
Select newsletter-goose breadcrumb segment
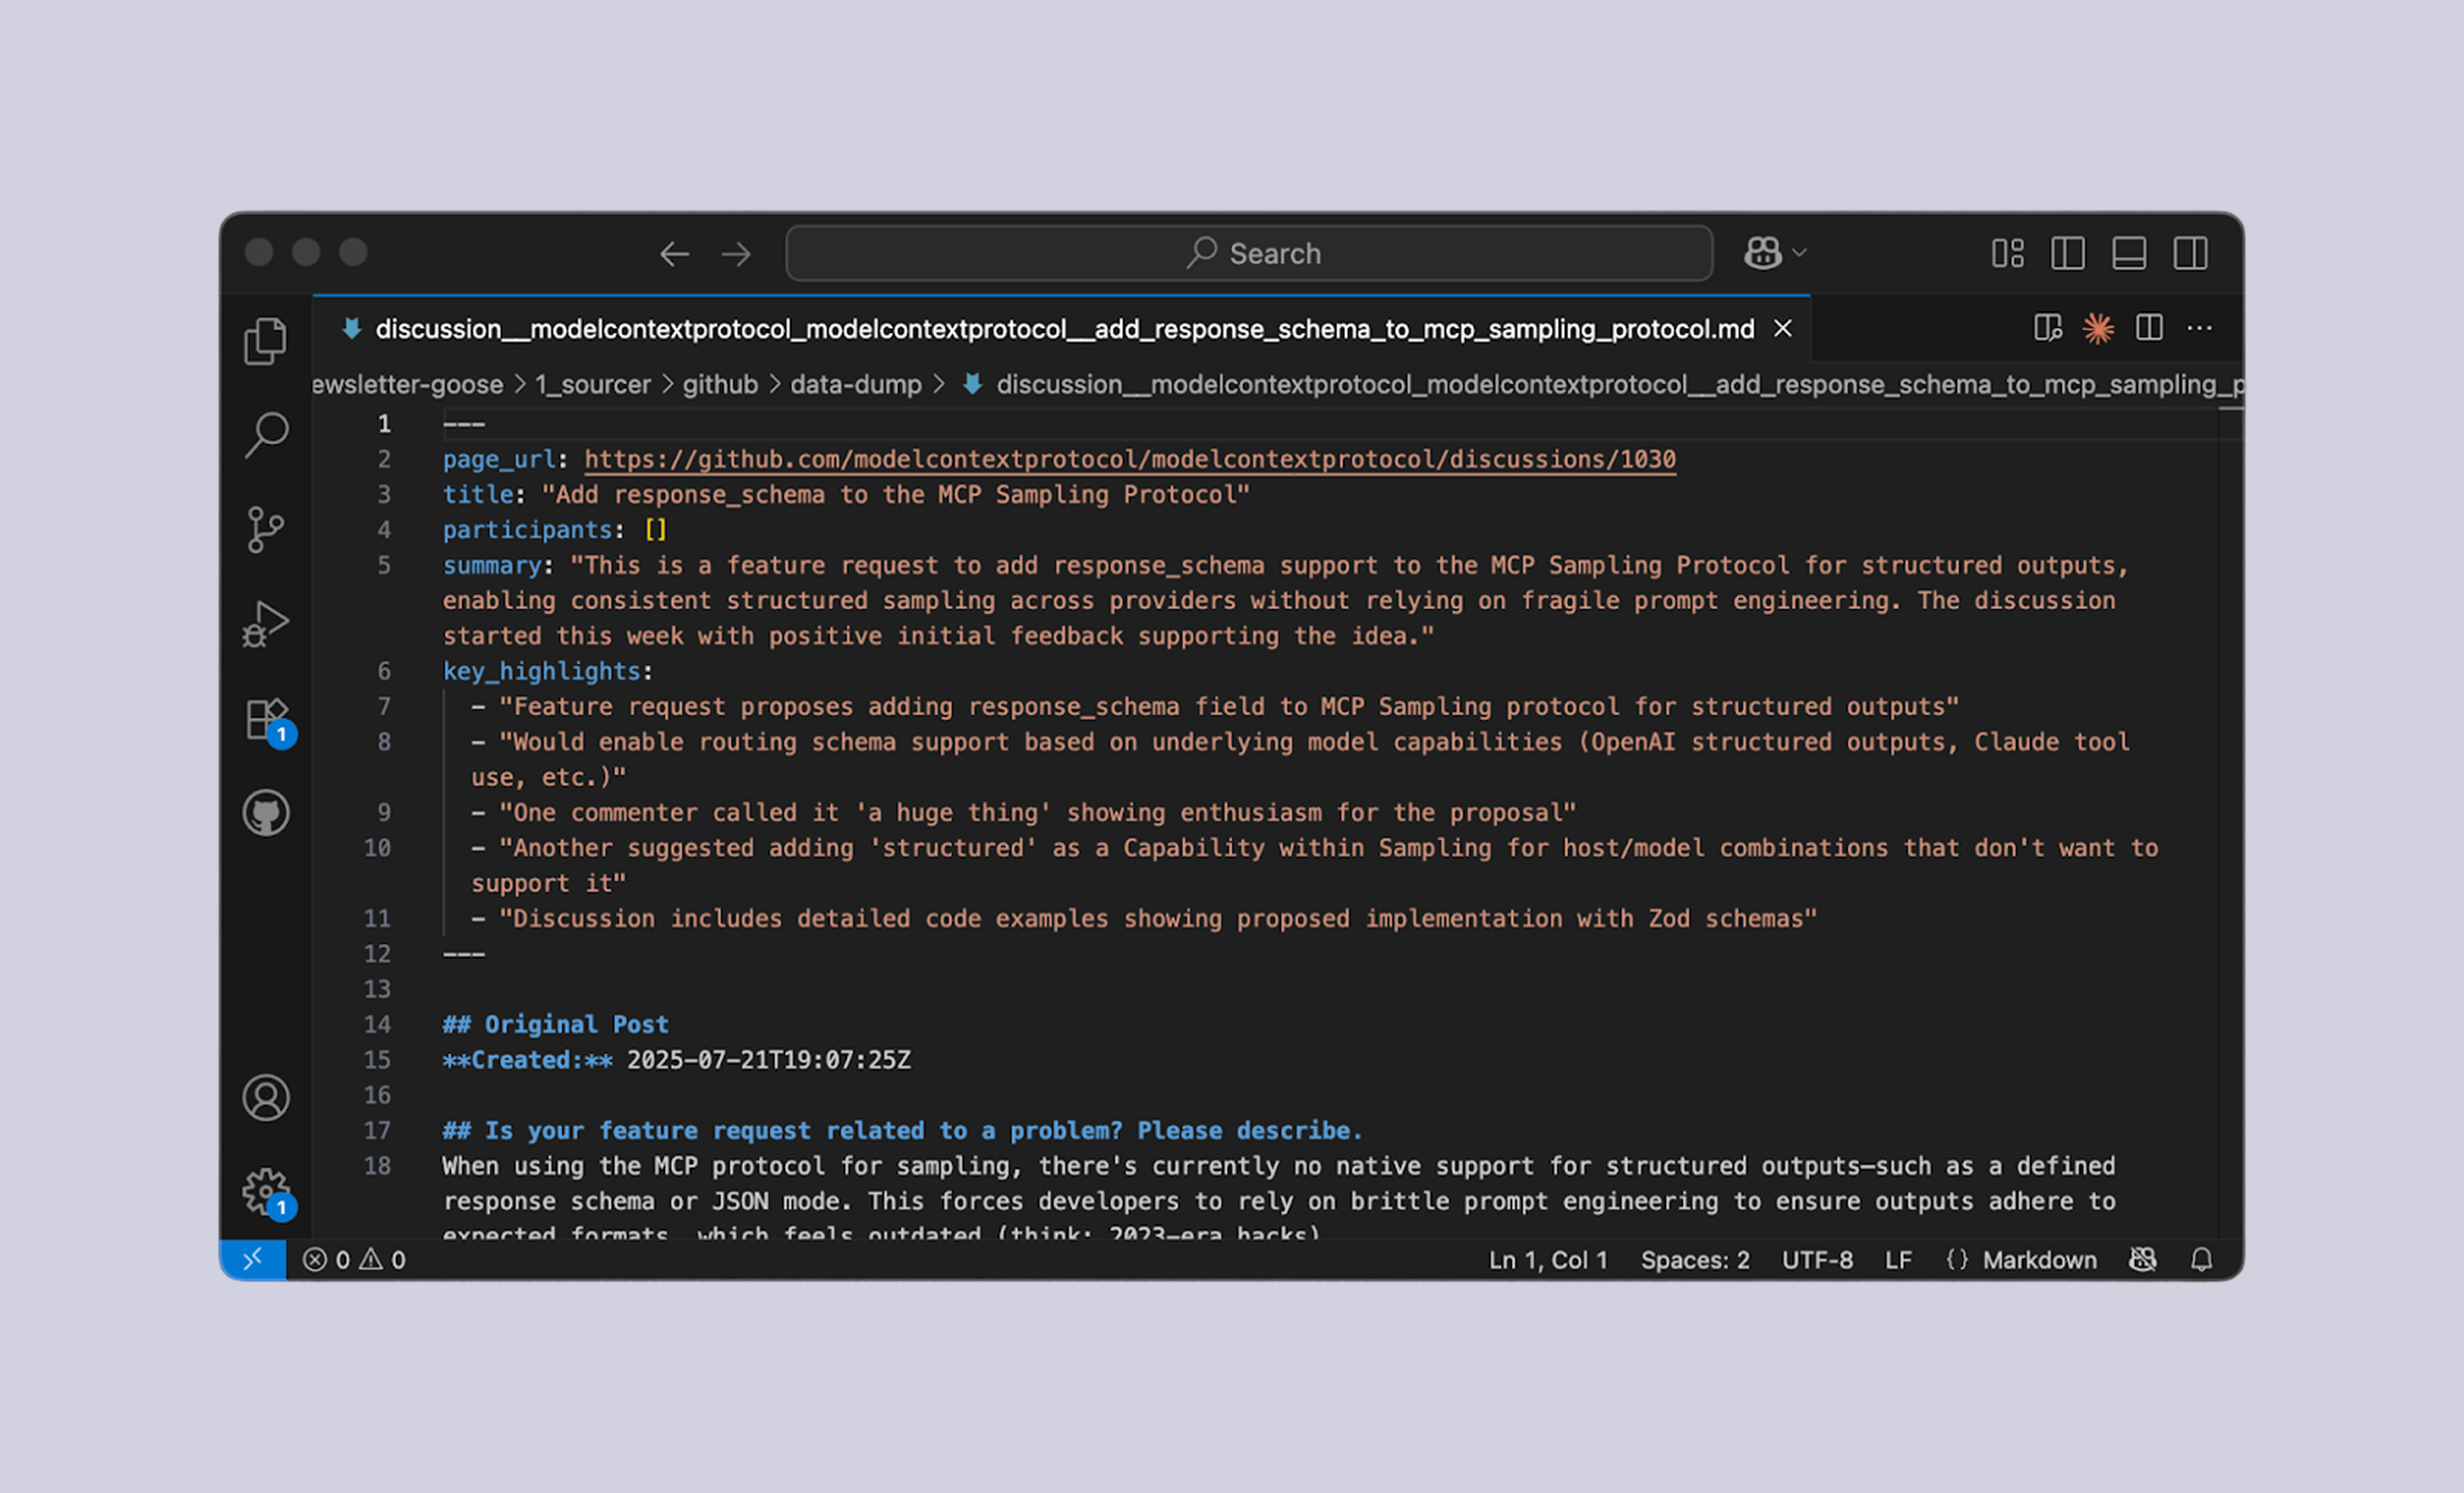coord(408,385)
